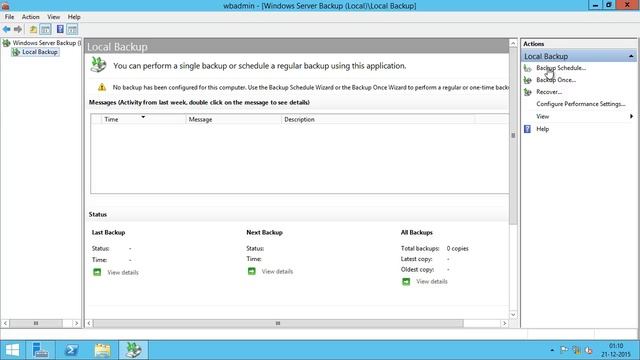Click the Help question mark icon in Actions
The width and height of the screenshot is (640, 360).
coord(527,129)
